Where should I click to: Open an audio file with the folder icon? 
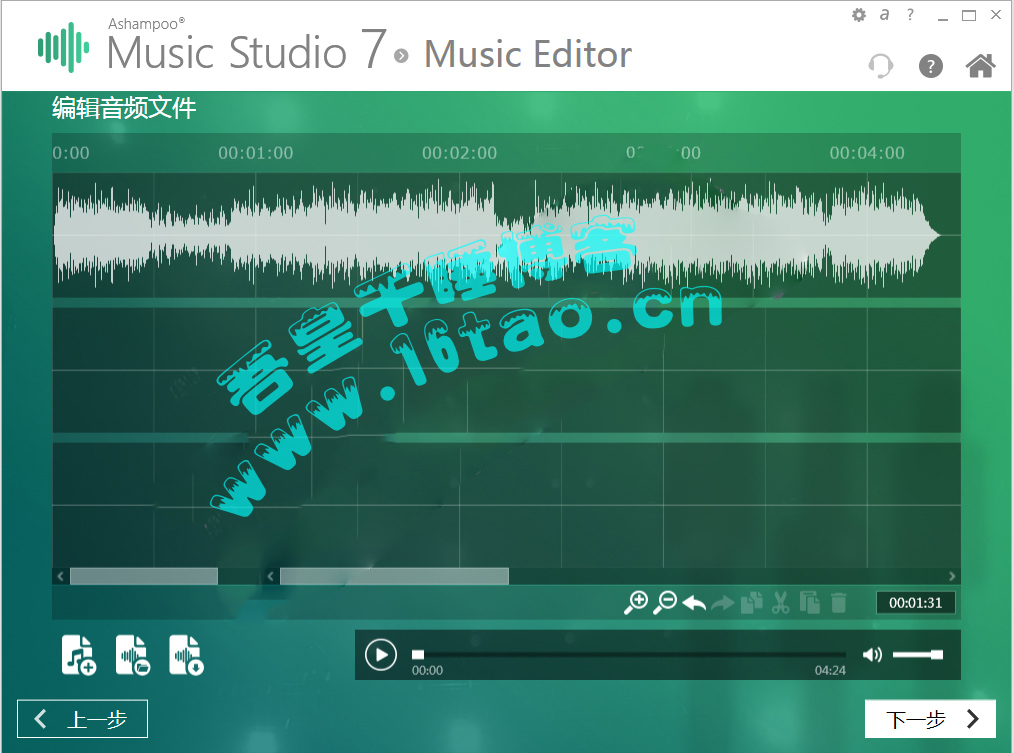(x=133, y=655)
